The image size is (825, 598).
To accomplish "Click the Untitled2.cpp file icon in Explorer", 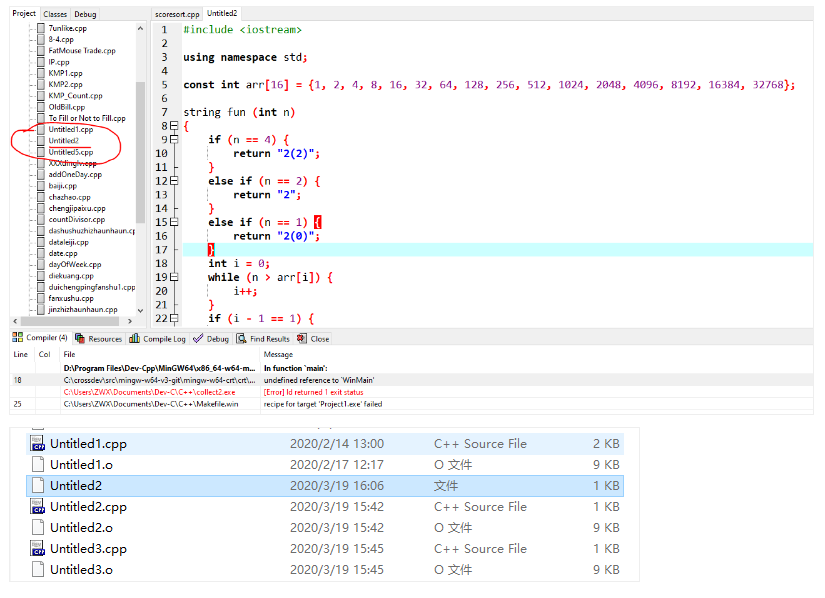I will point(37,506).
